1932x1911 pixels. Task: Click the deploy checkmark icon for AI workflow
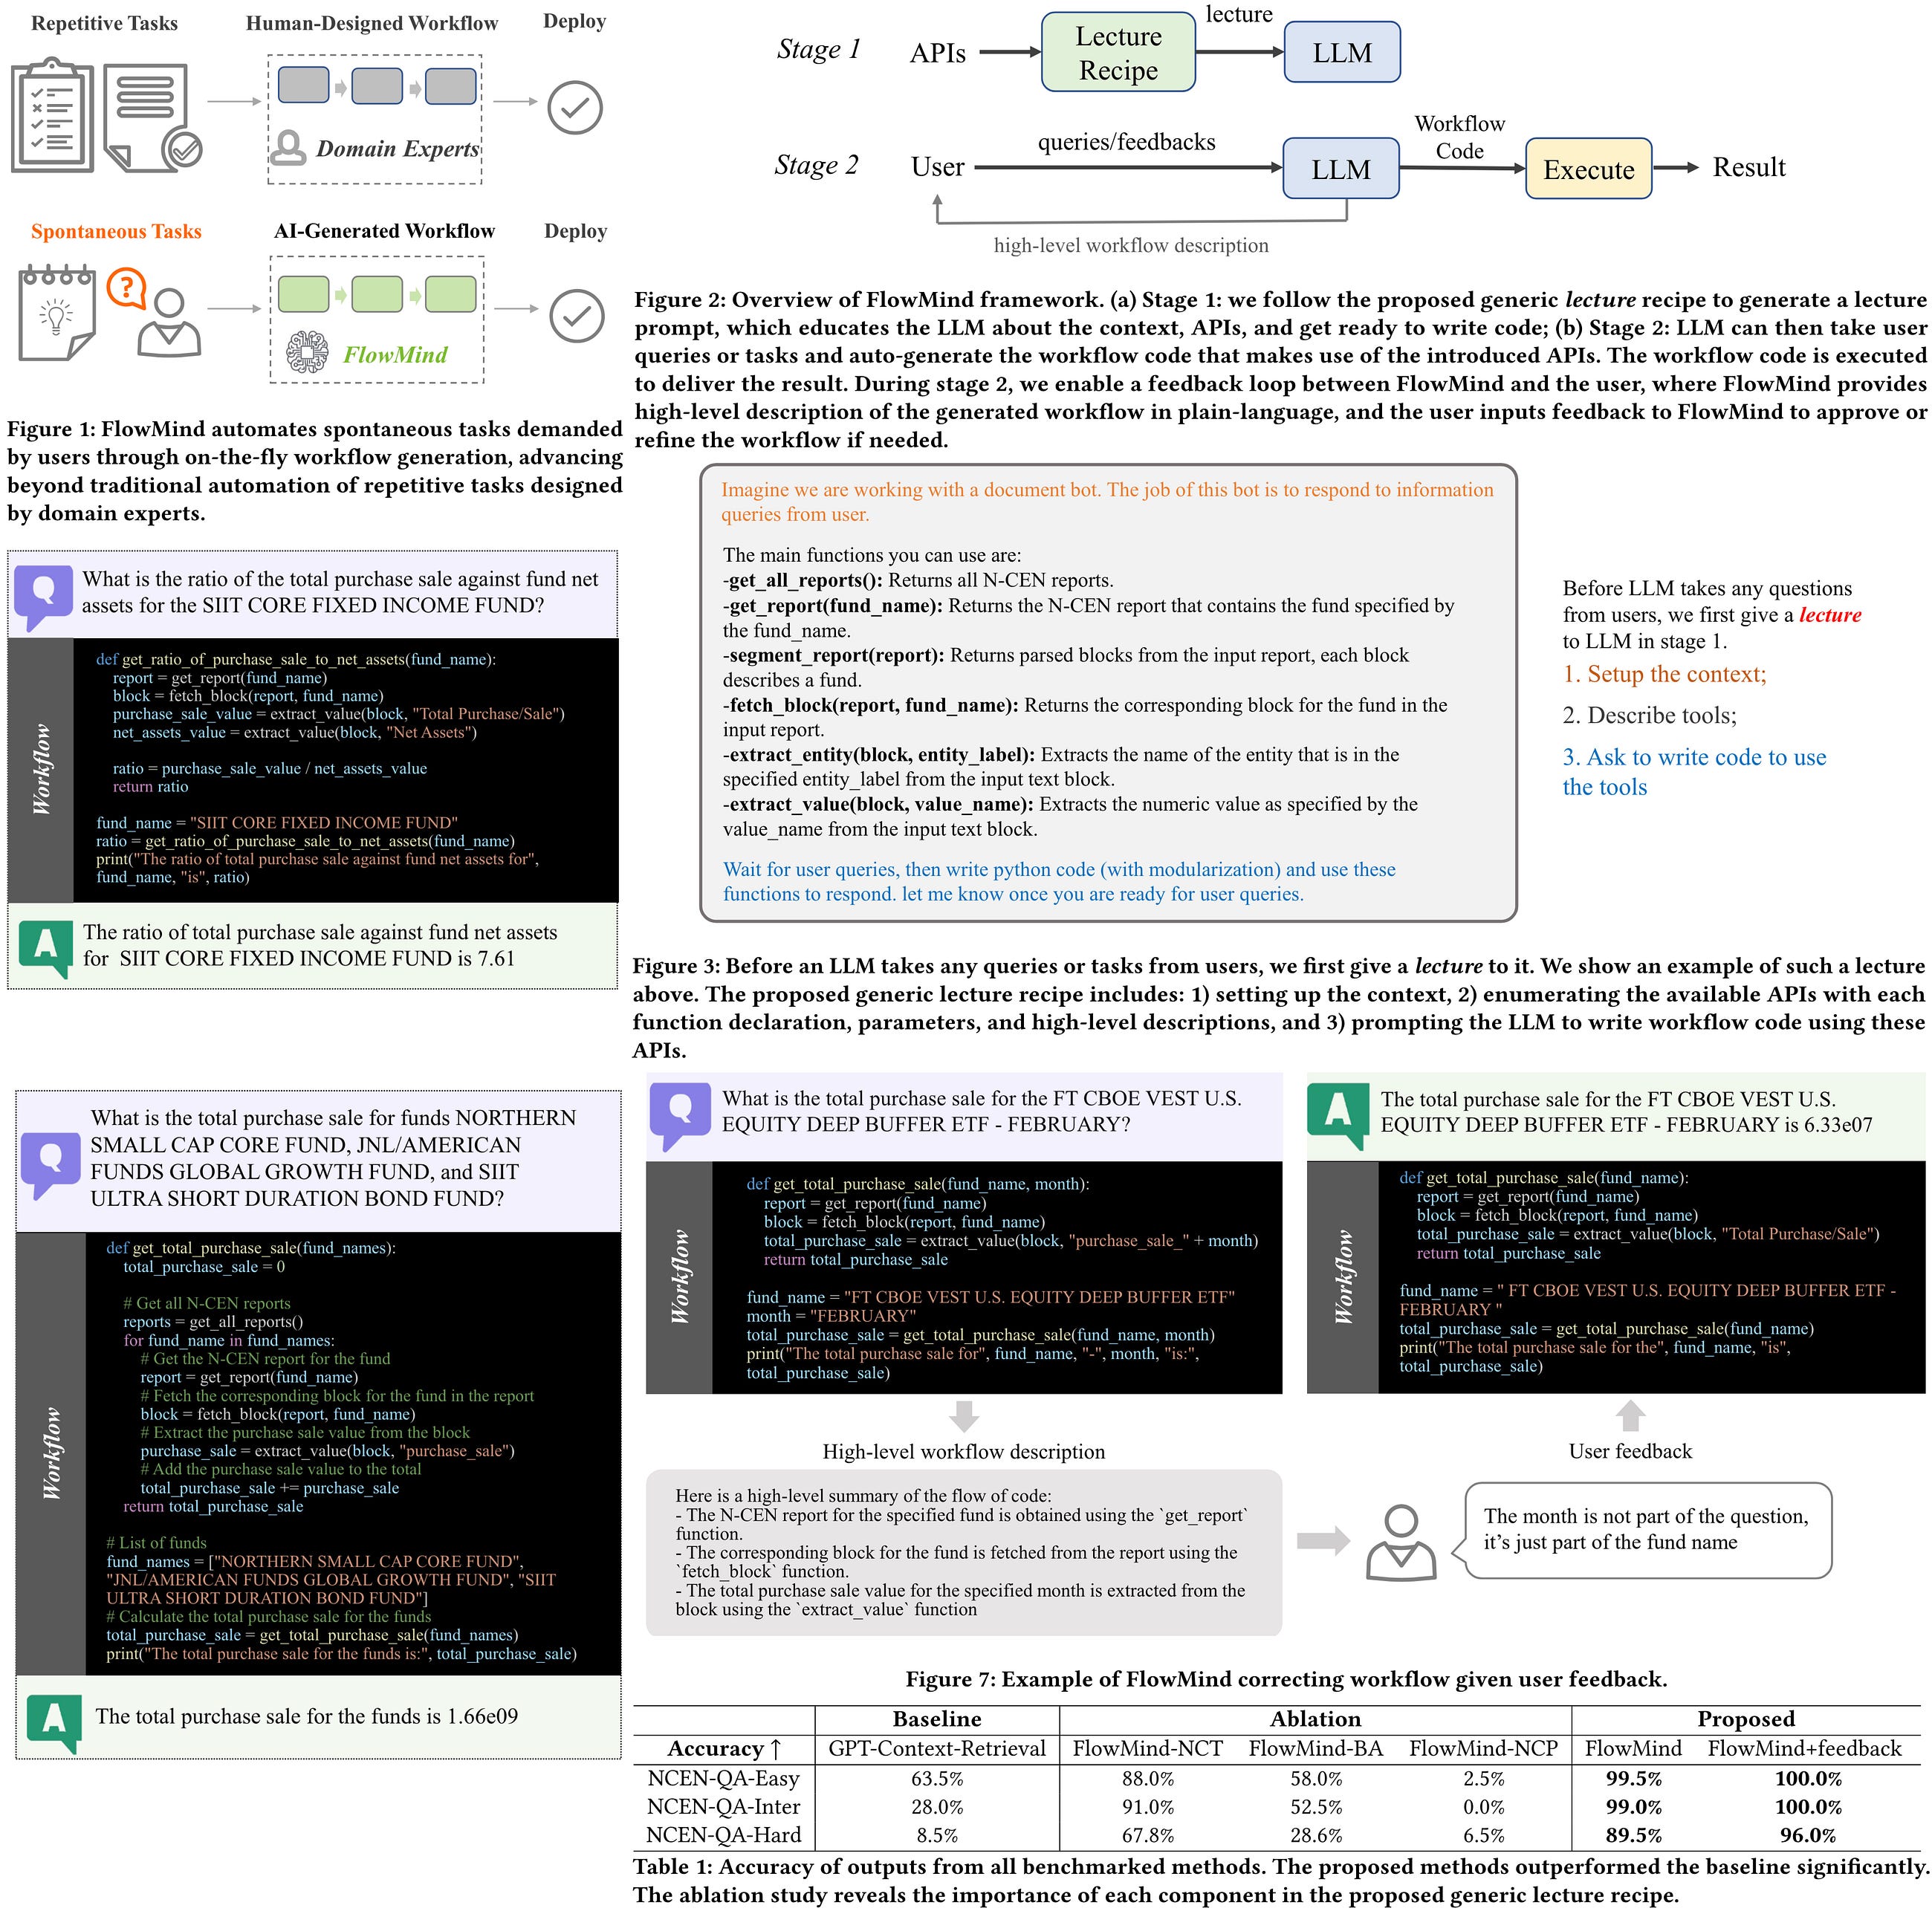577,315
